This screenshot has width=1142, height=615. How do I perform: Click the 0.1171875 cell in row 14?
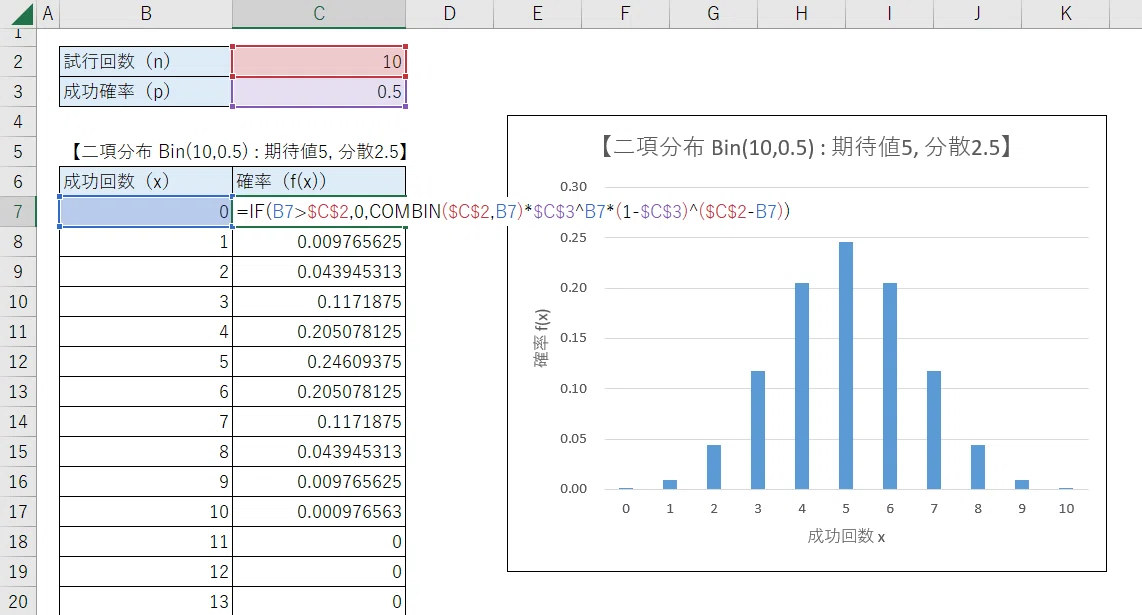[x=319, y=422]
